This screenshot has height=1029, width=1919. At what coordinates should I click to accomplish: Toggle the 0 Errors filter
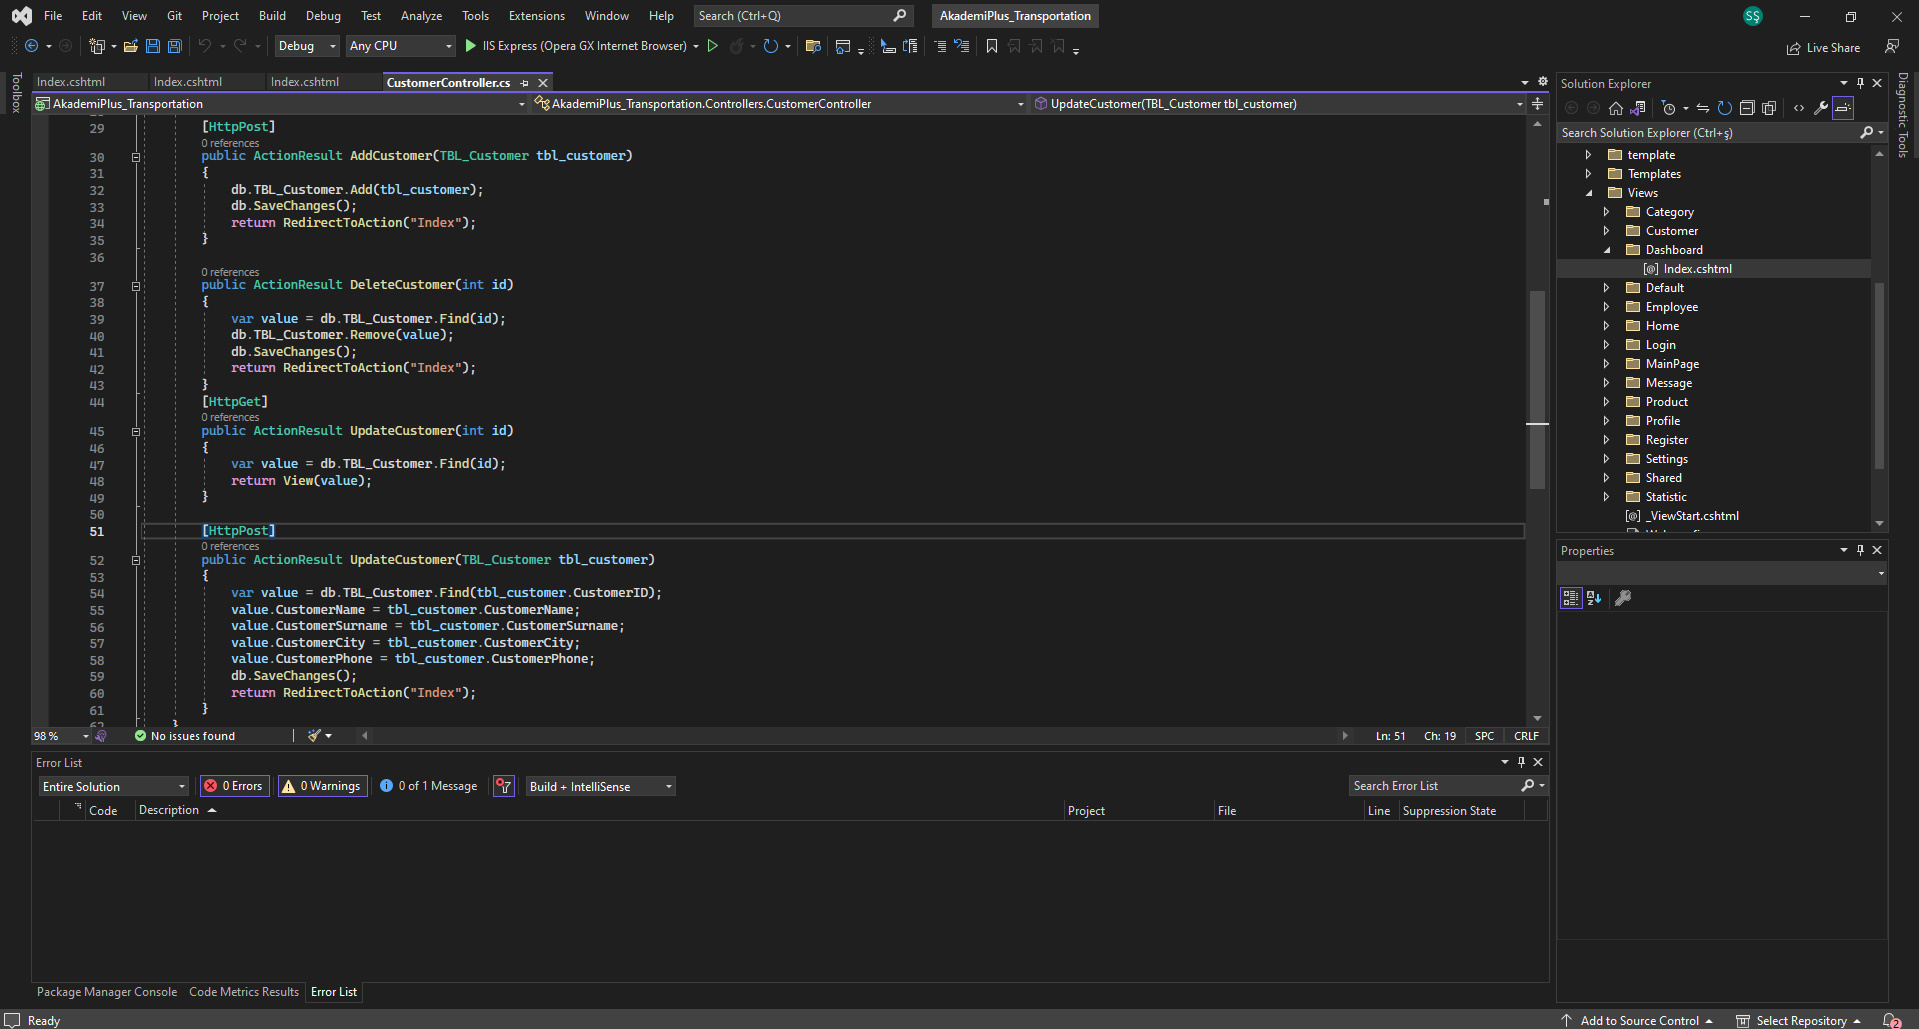(x=233, y=786)
